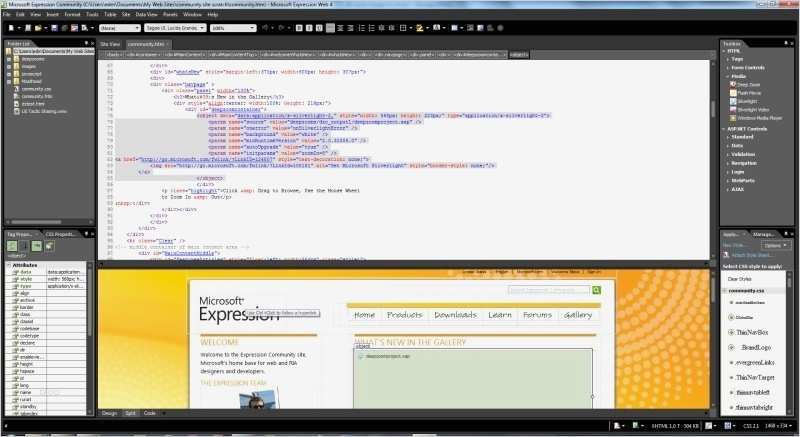The width and height of the screenshot is (800, 437).
Task: Click Gallery link in page preview
Action: (x=578, y=315)
